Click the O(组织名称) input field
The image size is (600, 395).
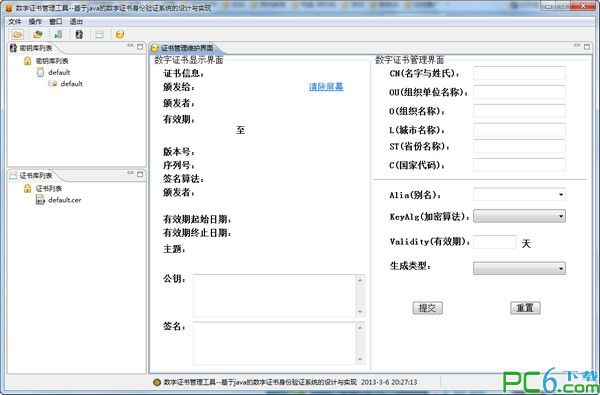[519, 111]
